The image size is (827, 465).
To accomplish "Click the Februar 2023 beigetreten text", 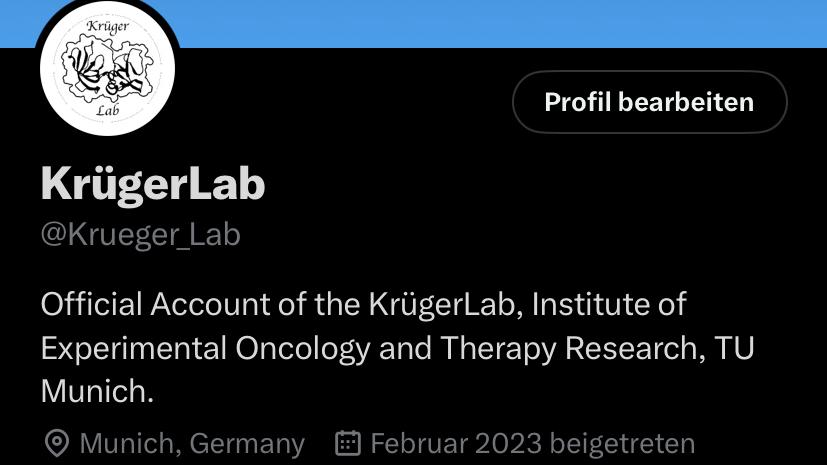I will [533, 443].
